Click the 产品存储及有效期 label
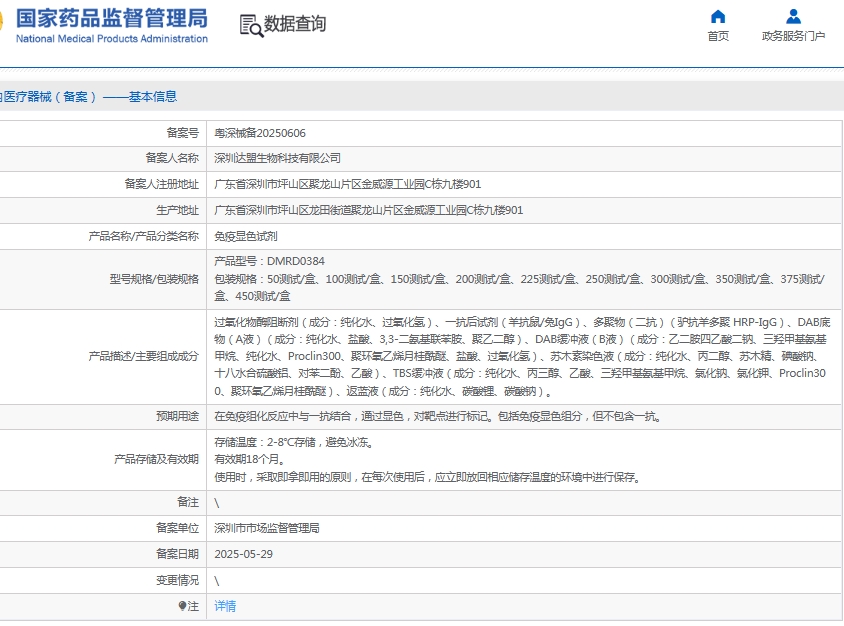This screenshot has width=844, height=626. coord(156,459)
